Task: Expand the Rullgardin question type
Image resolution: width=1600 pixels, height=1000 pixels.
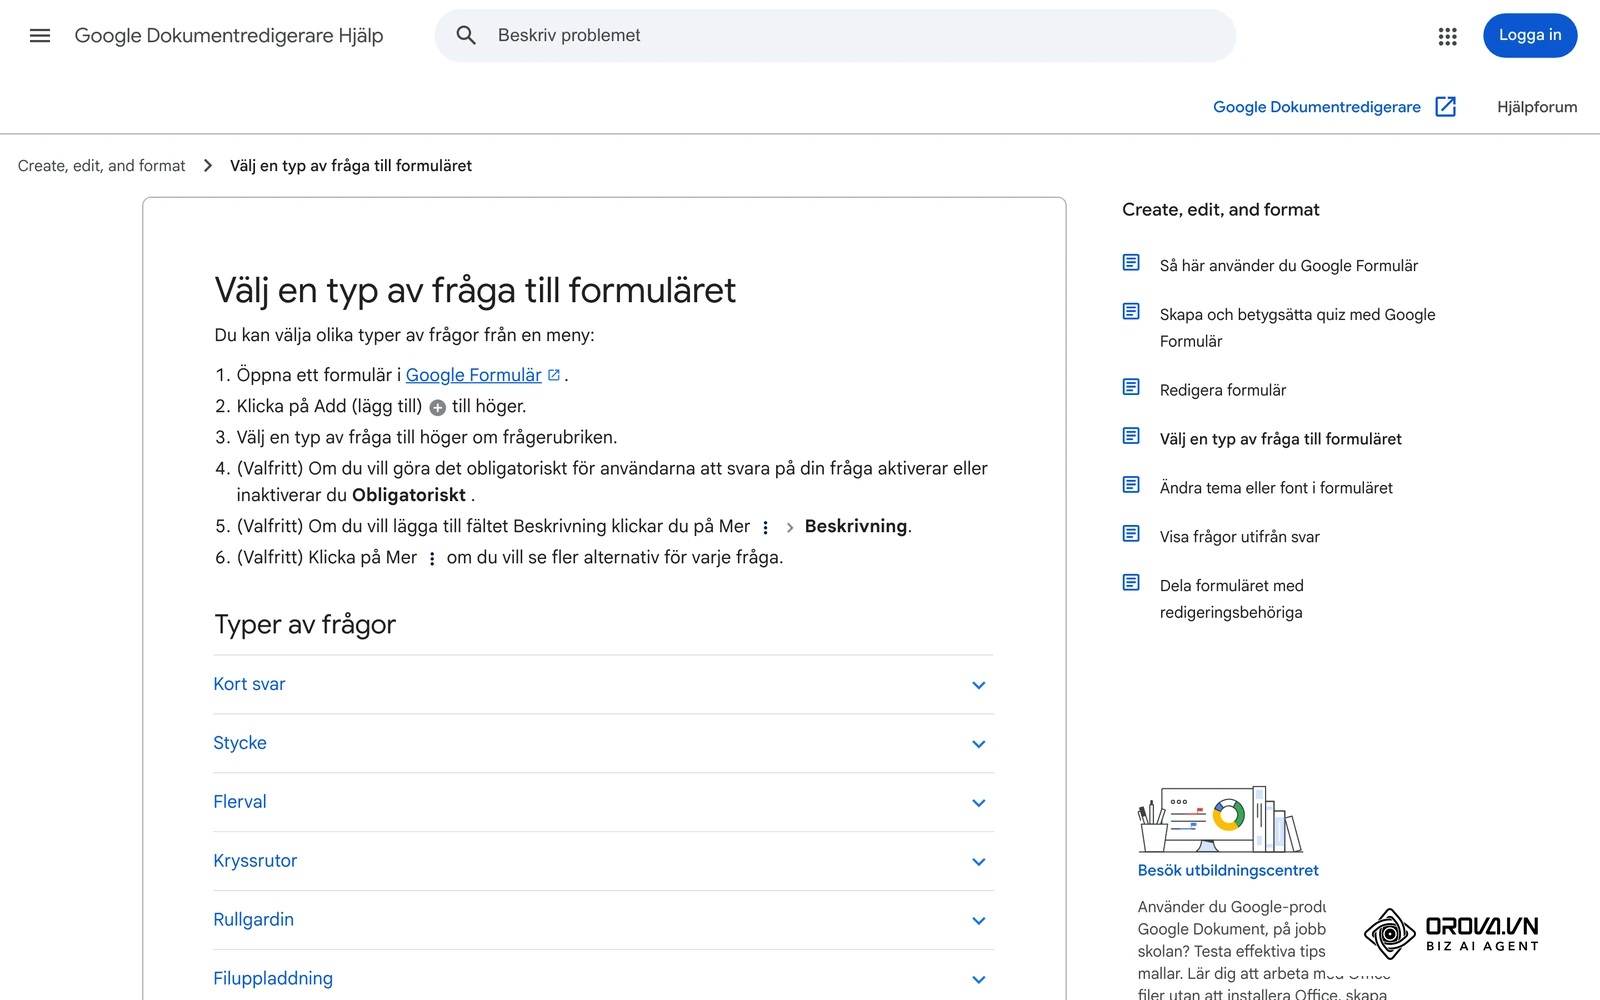Action: click(603, 921)
